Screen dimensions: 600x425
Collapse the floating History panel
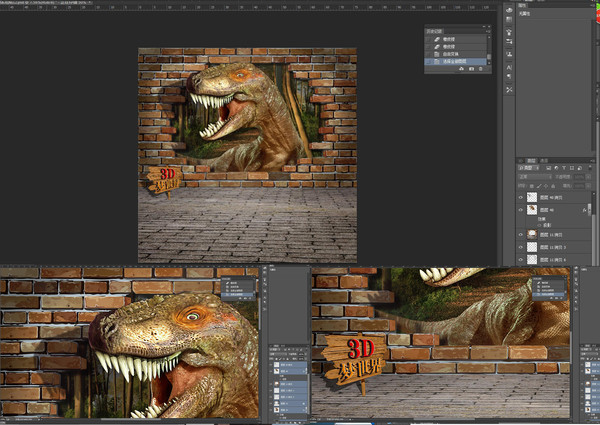pos(484,26)
